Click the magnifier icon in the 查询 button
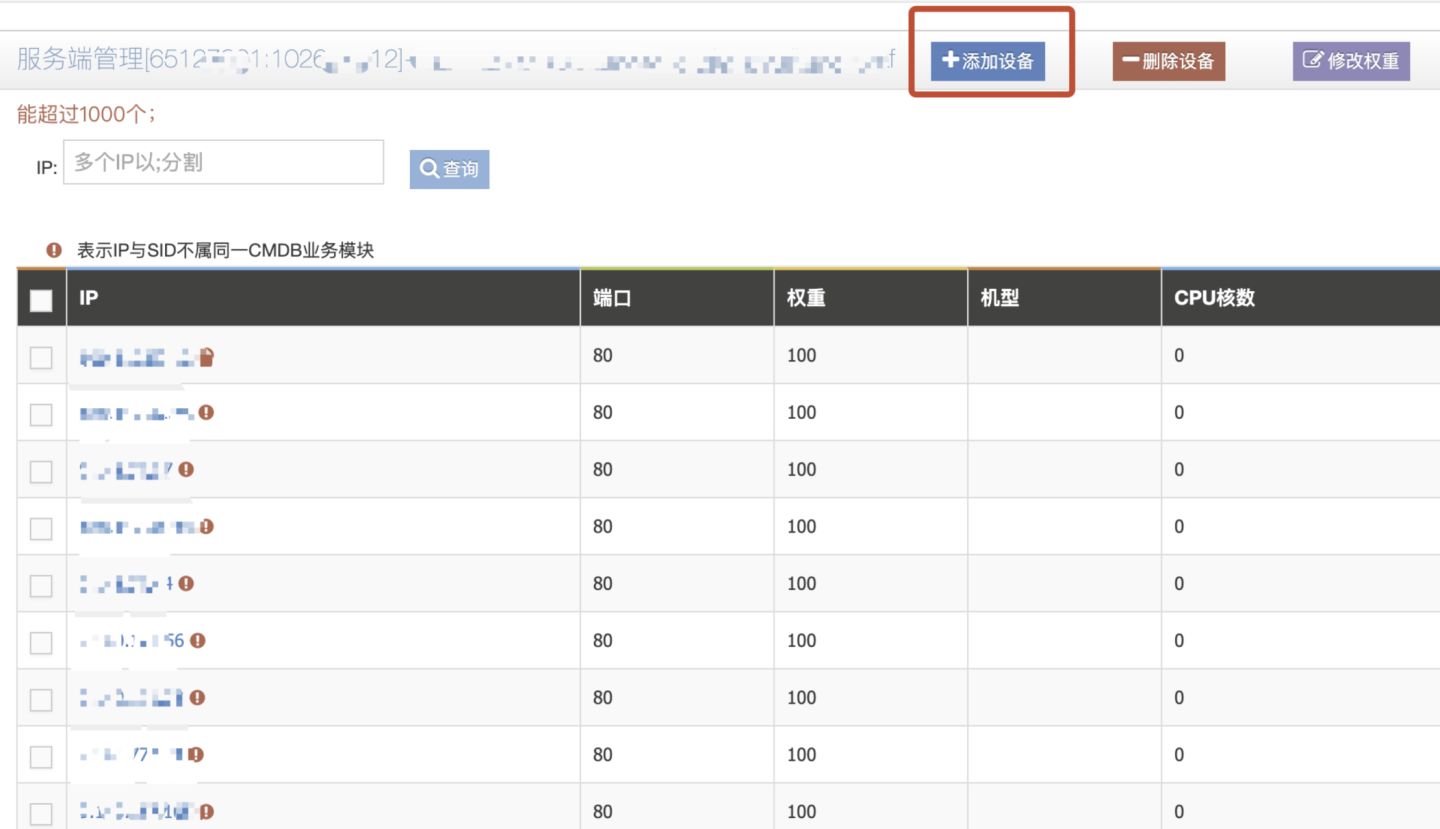 [x=428, y=168]
